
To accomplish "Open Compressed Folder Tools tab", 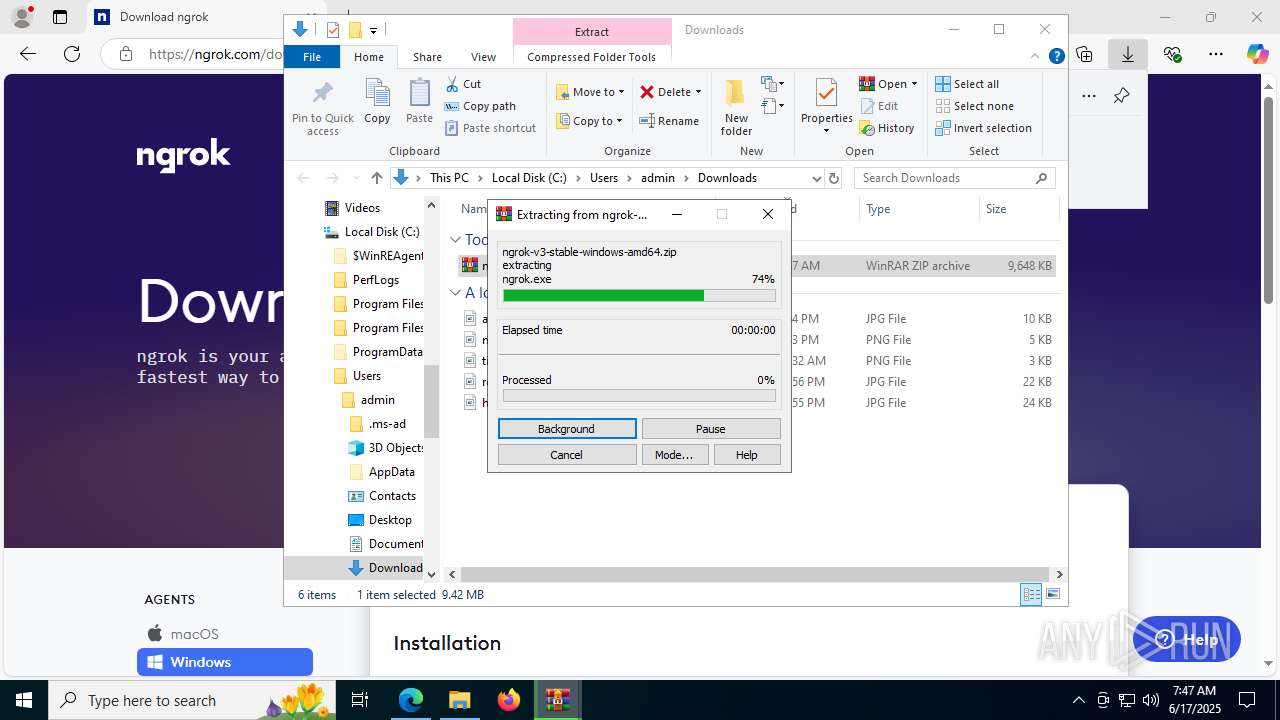I will (x=591, y=57).
